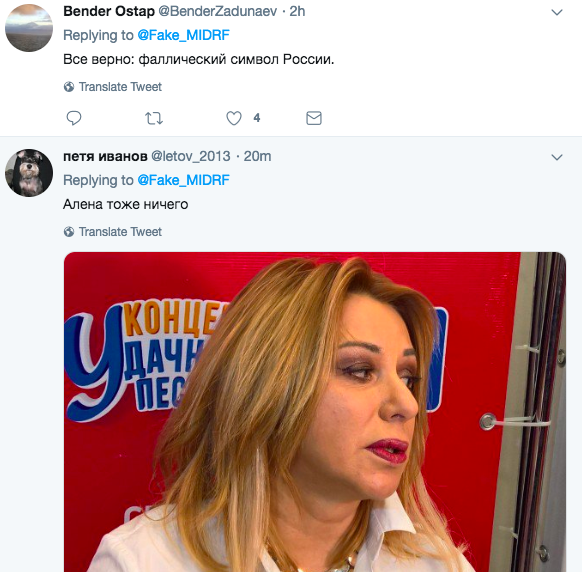Click globe icon on Bender Ostap's tweet
Screen dimensions: 582x572
pos(69,87)
